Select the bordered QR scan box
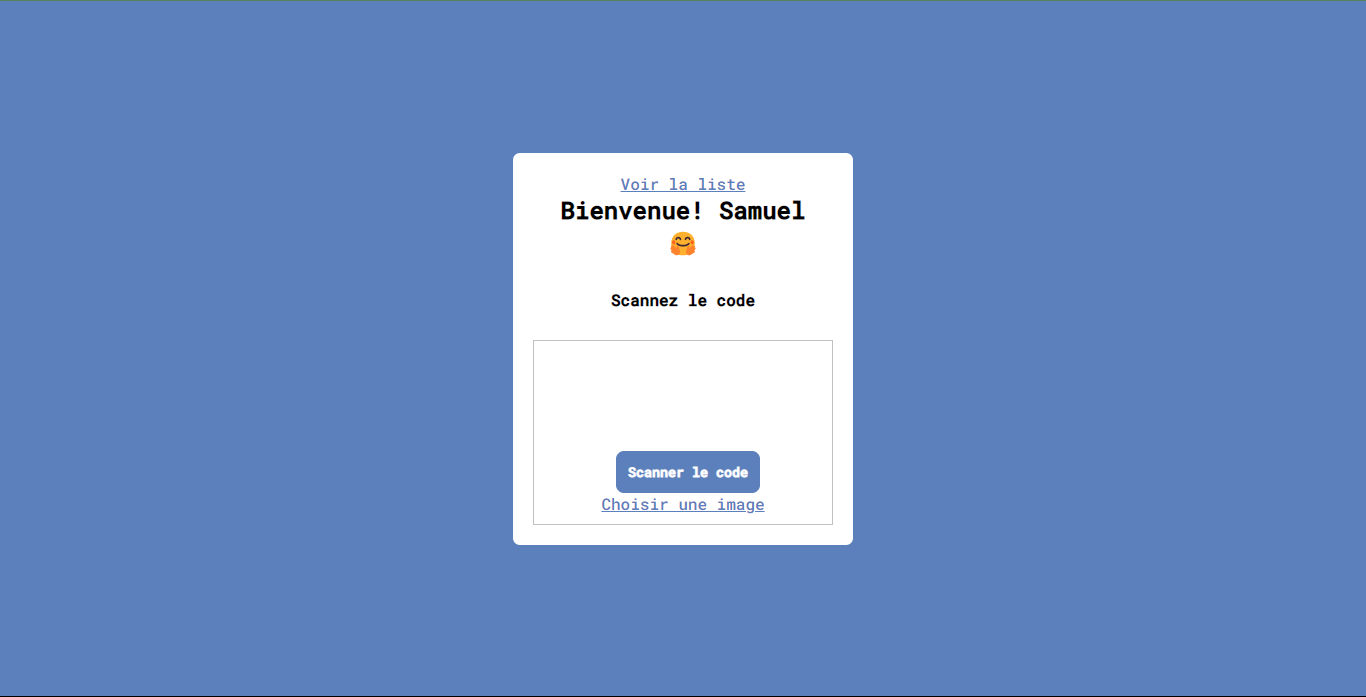Viewport: 1366px width, 697px height. tap(683, 432)
